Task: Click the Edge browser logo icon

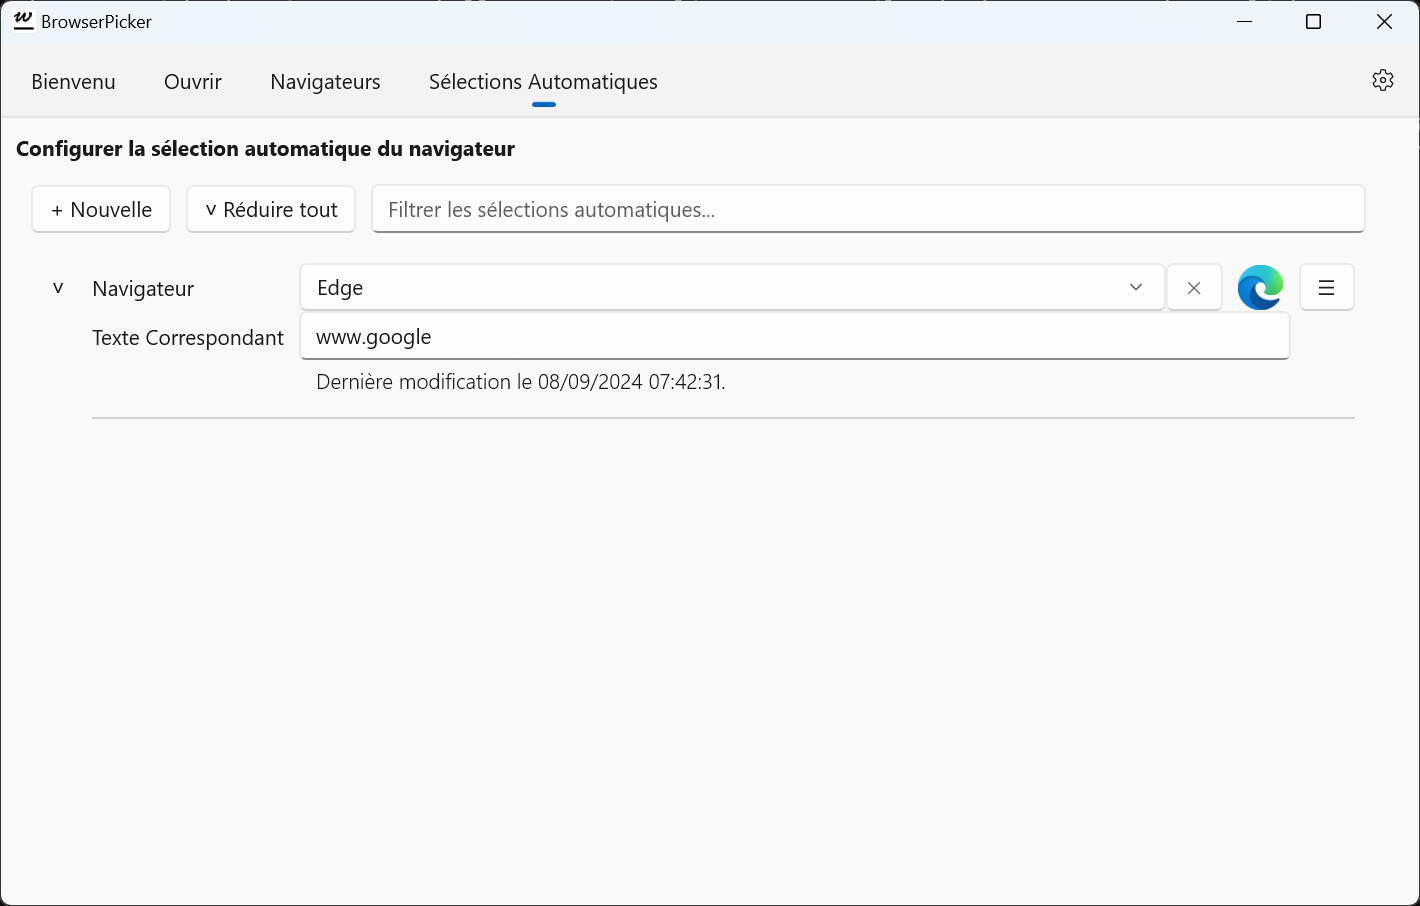Action: pos(1260,288)
